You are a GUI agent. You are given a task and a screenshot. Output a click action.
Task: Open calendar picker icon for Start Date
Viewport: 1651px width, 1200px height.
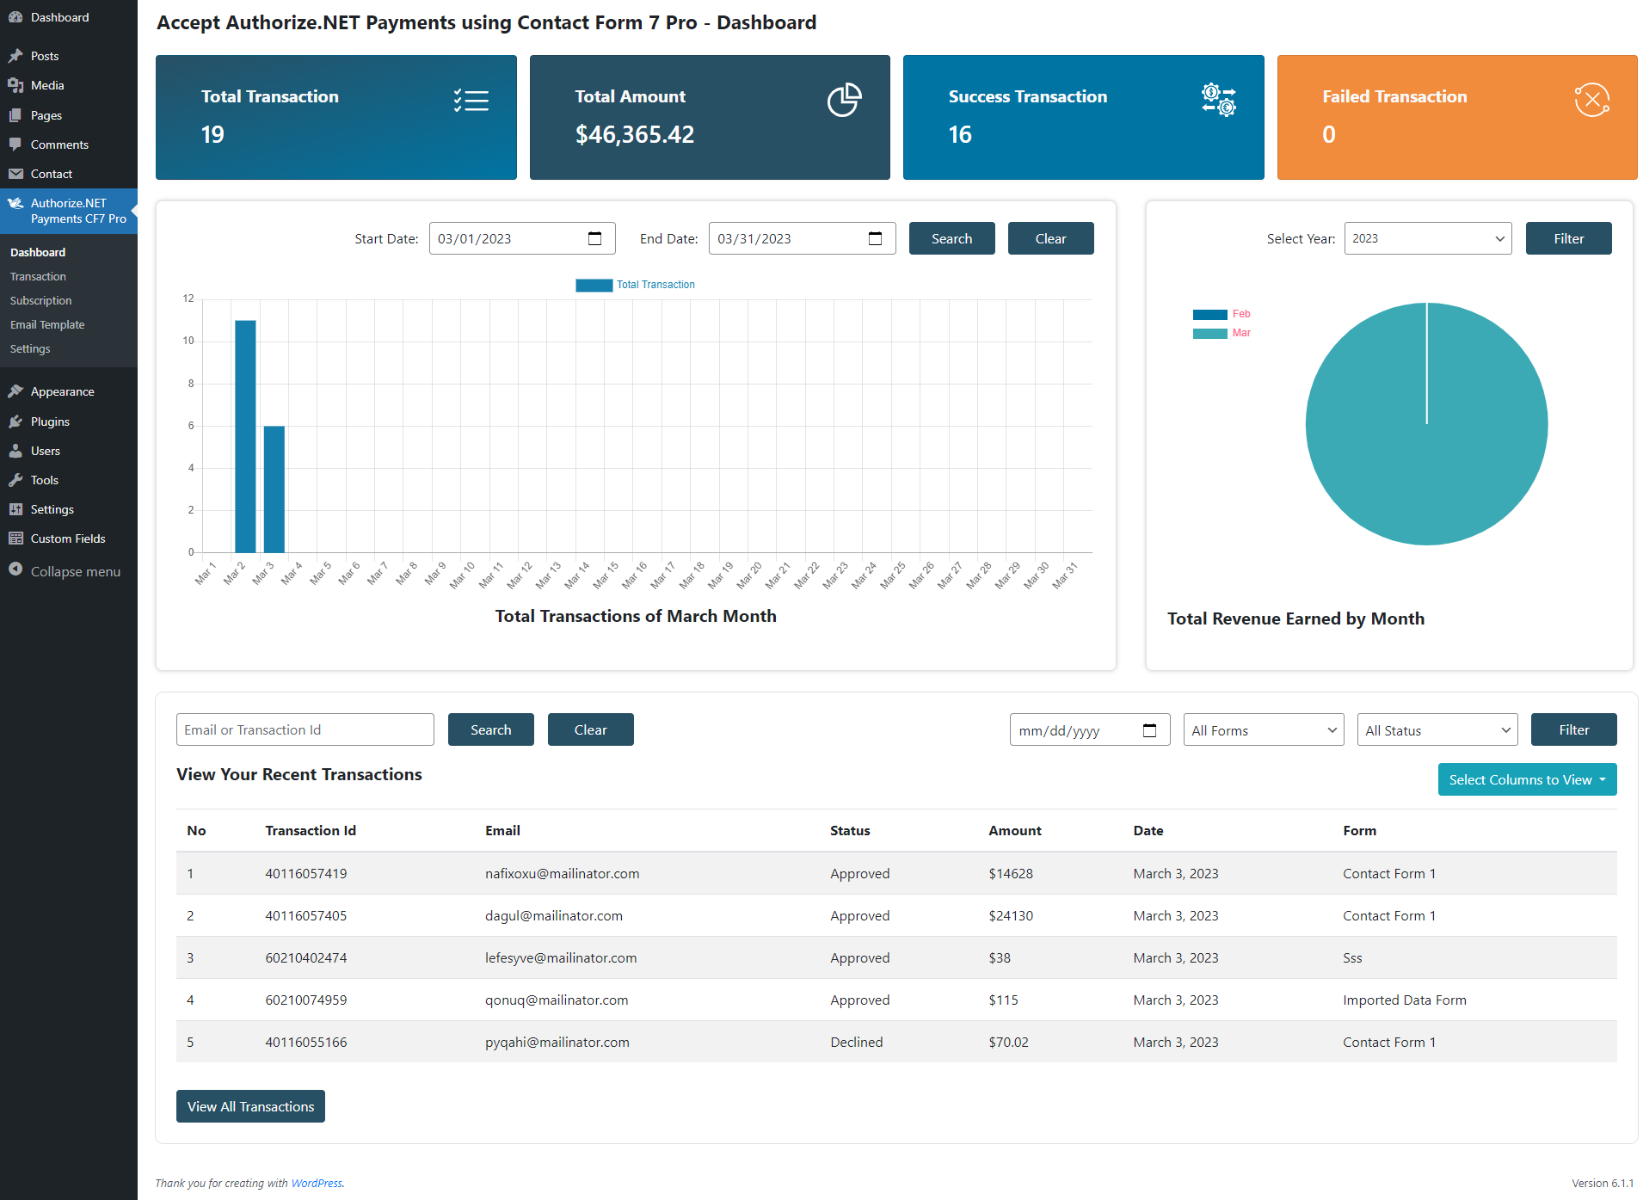(595, 239)
